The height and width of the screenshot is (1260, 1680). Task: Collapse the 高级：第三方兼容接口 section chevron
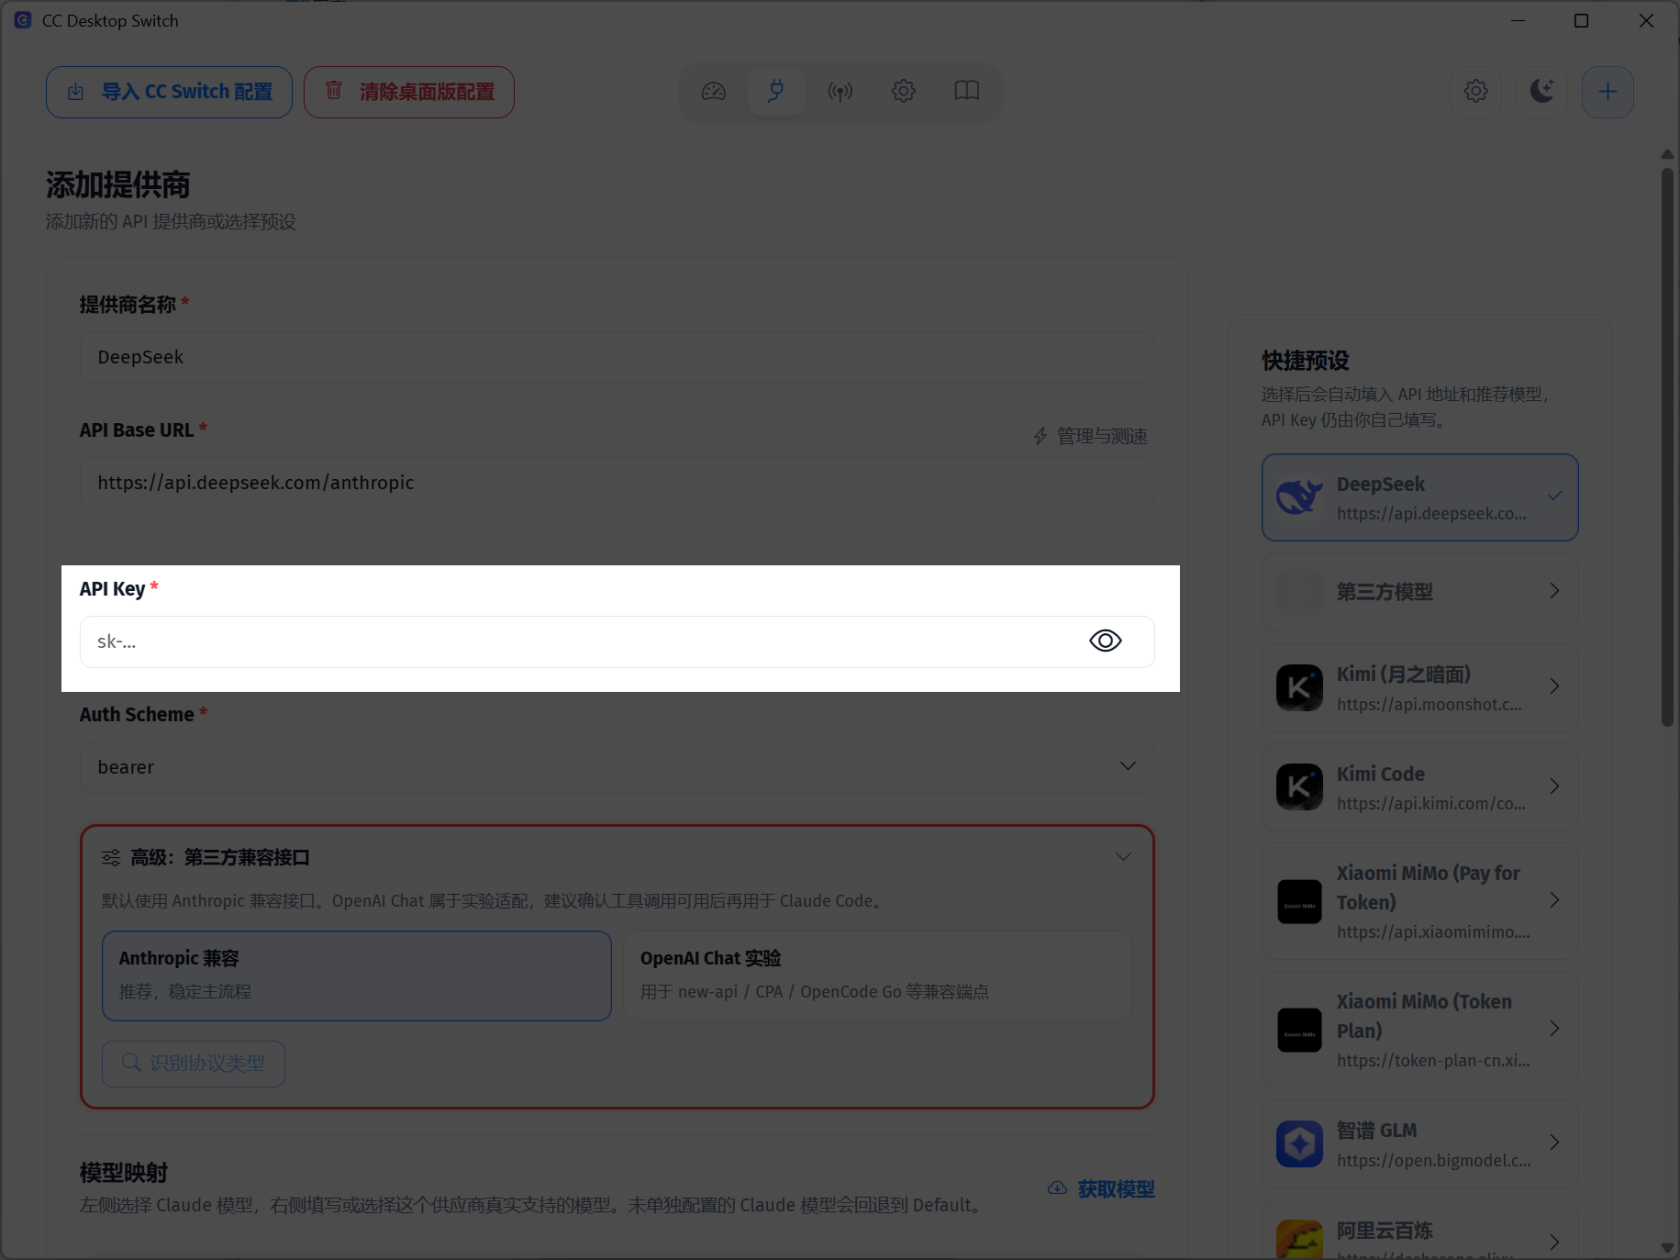[1123, 857]
